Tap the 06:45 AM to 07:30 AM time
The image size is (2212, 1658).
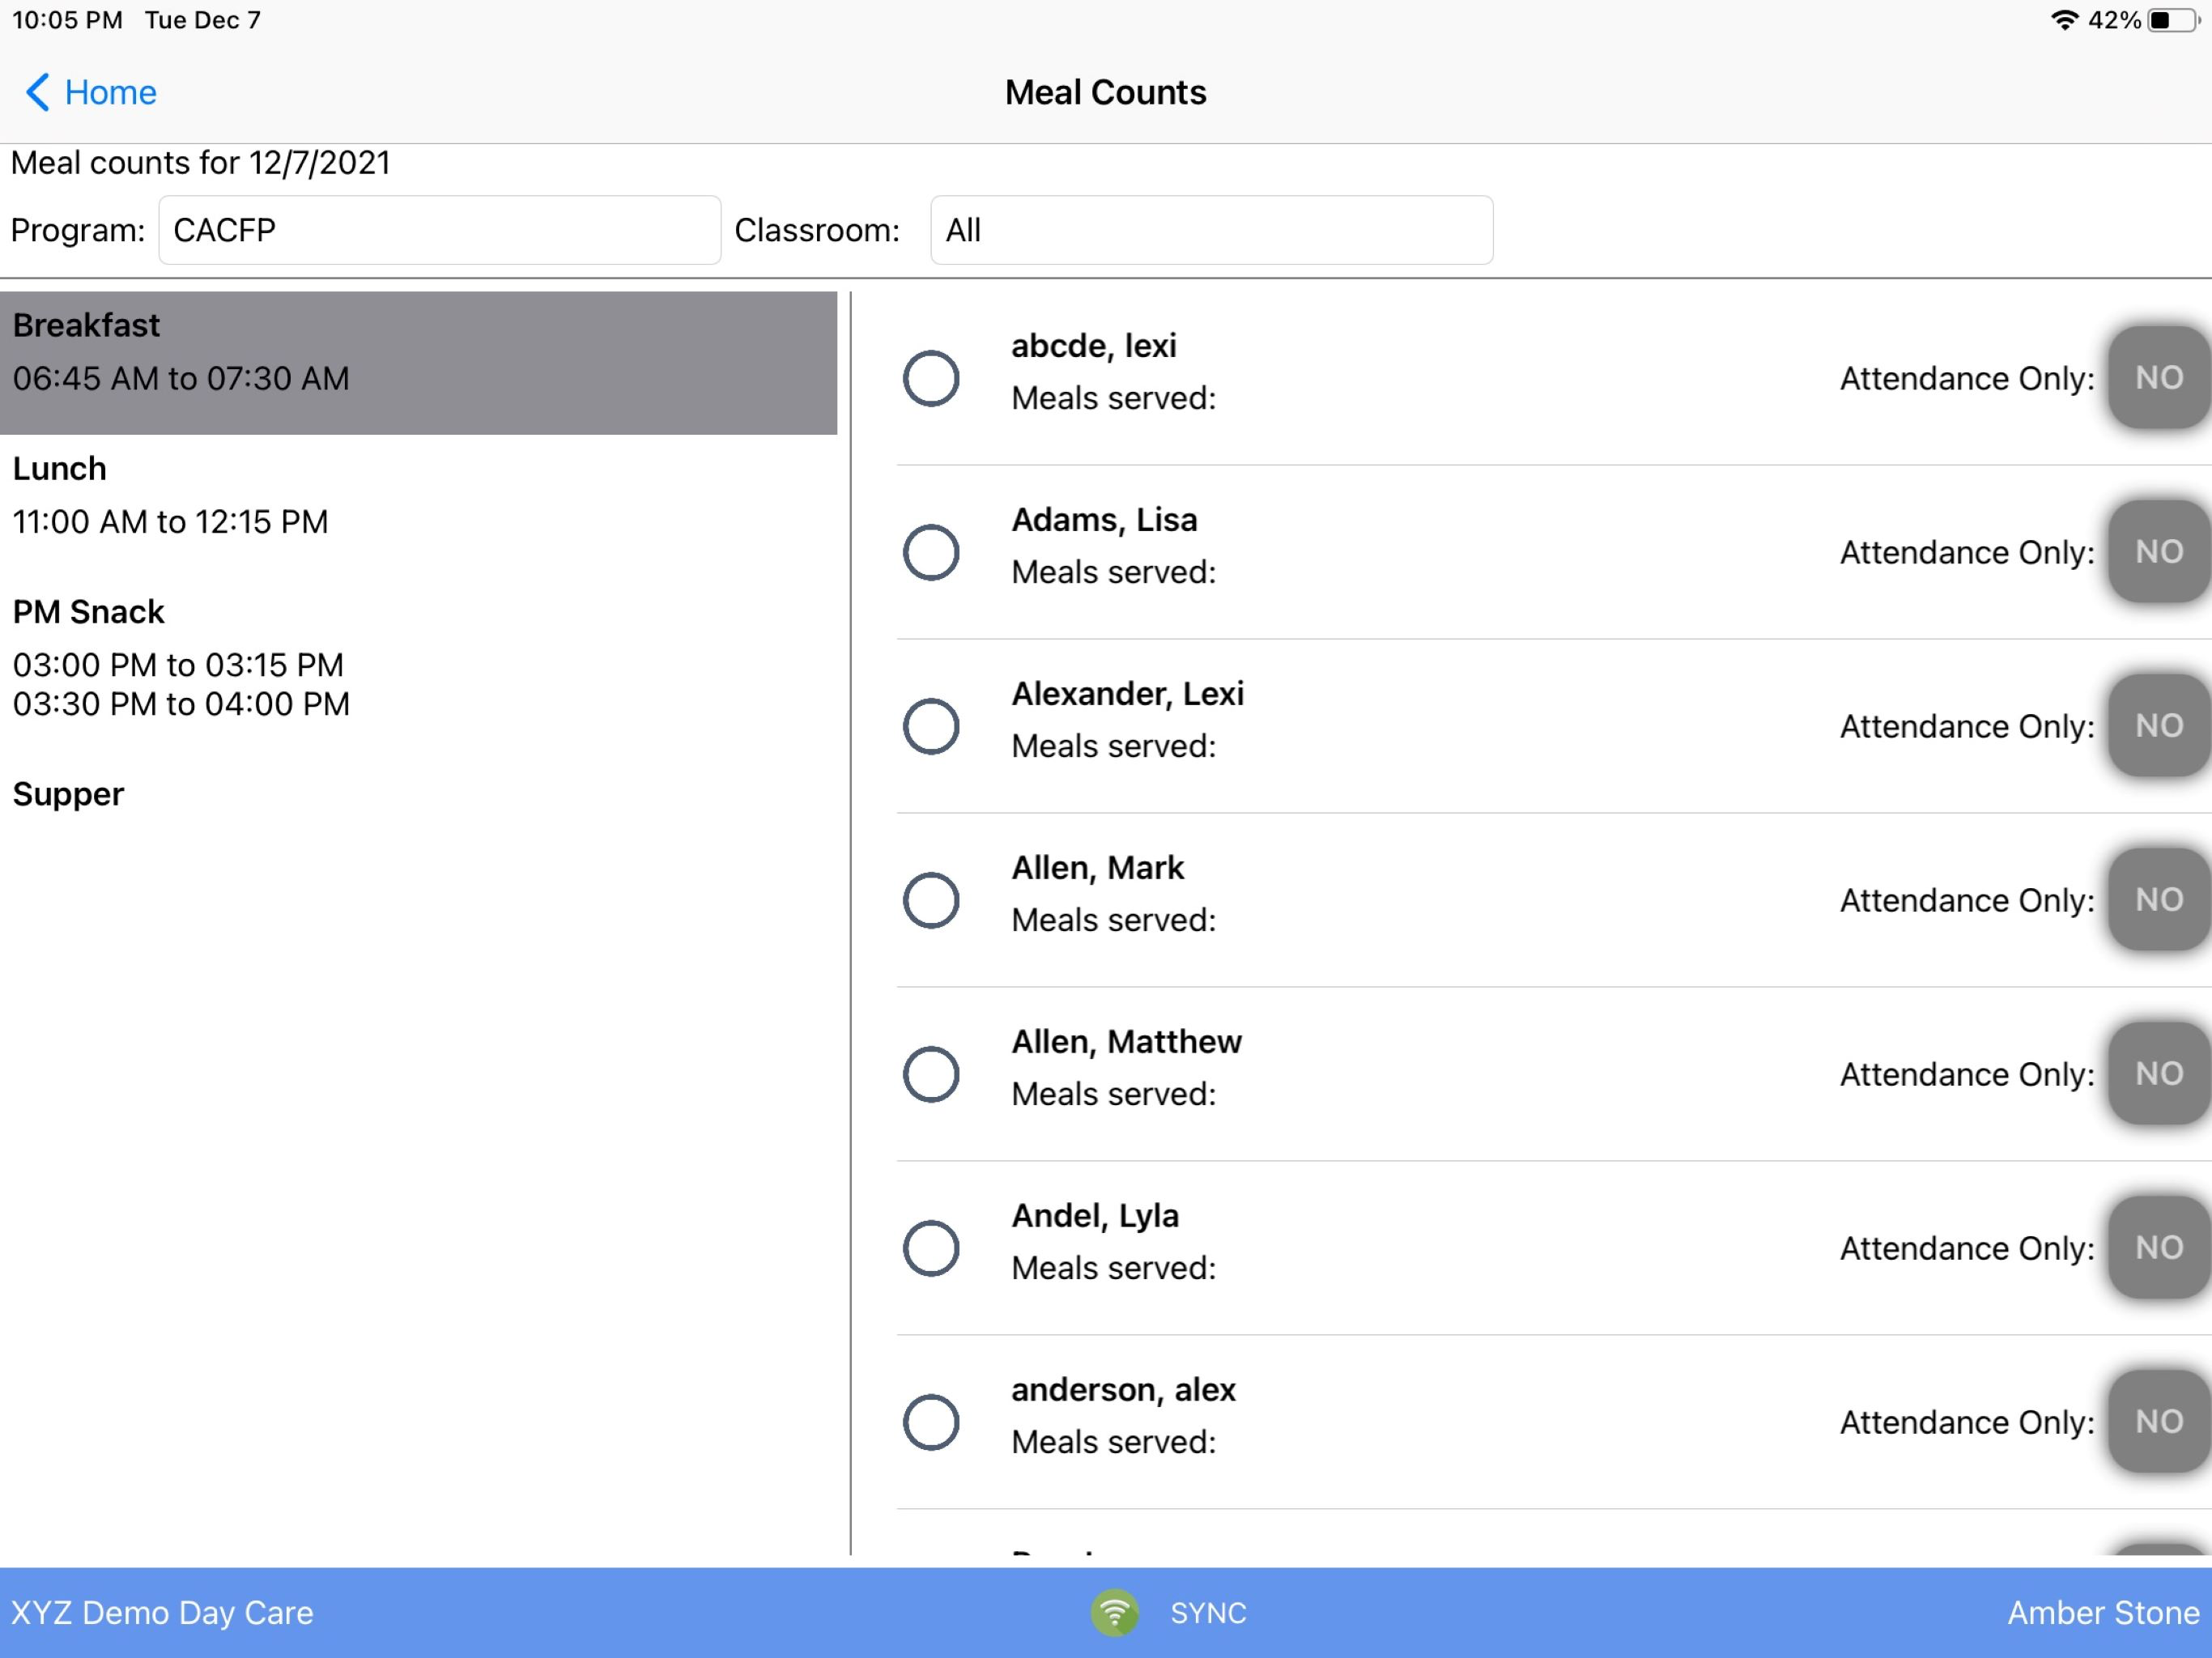pyautogui.click(x=181, y=379)
